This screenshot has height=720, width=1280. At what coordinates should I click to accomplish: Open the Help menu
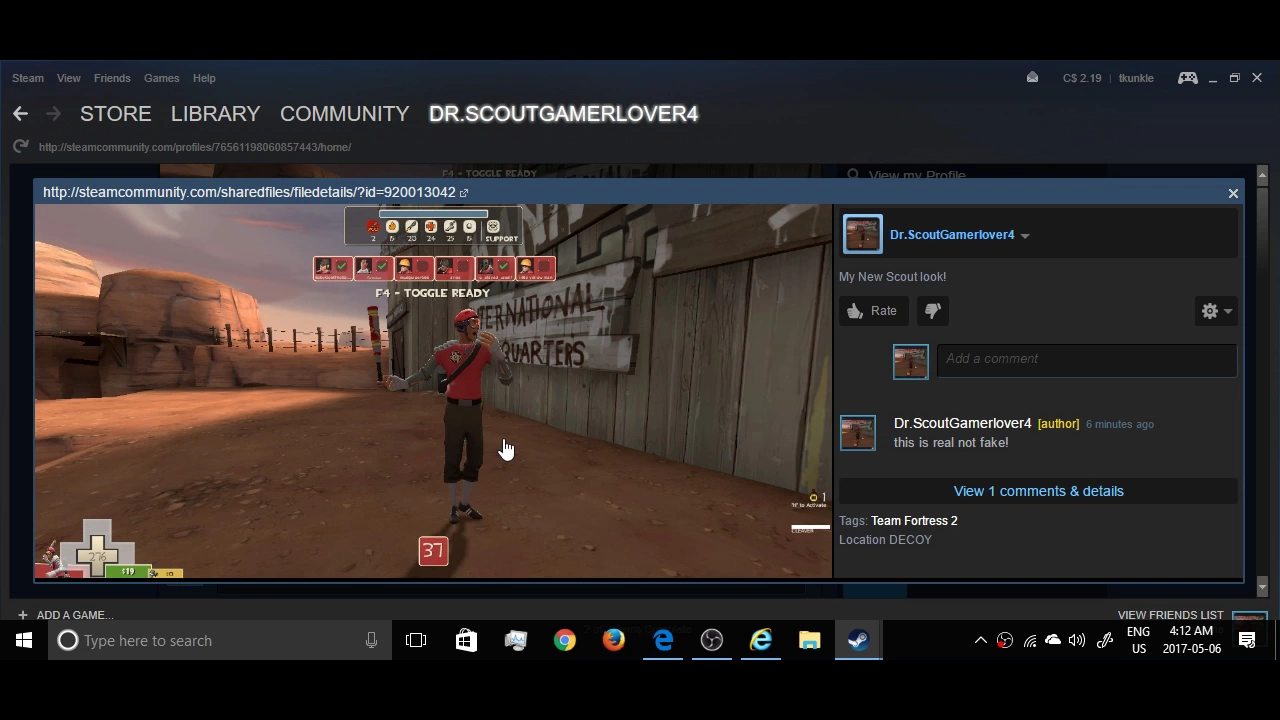coord(204,78)
